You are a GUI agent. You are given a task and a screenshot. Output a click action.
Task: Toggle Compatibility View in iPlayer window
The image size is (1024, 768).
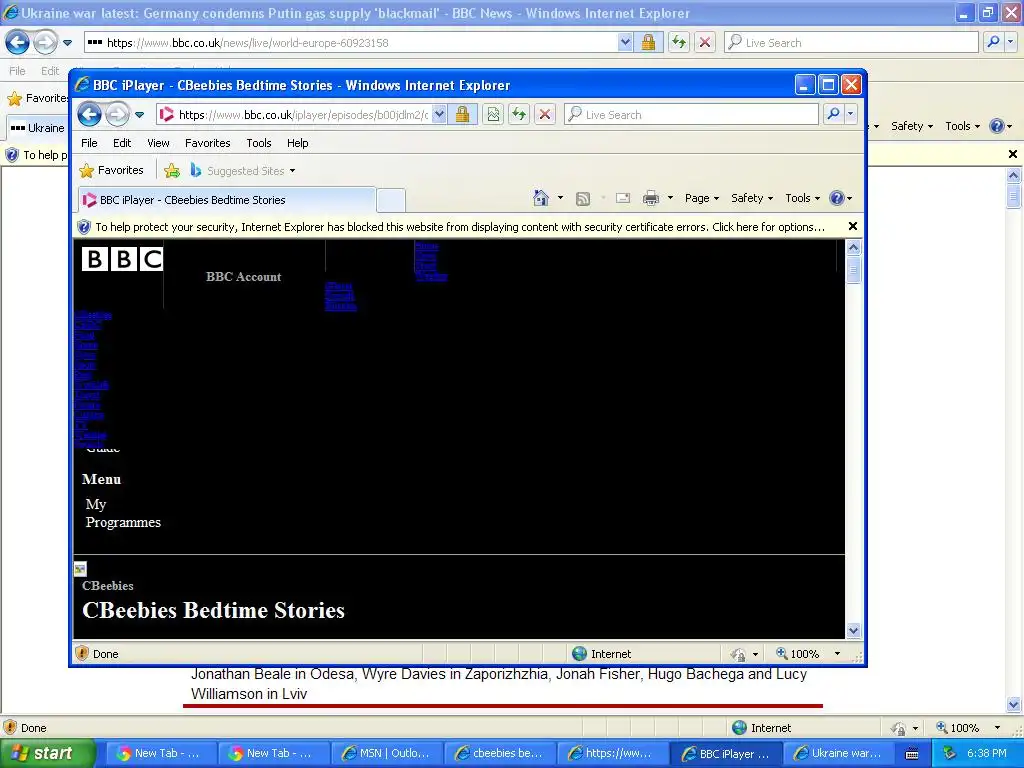pos(493,115)
